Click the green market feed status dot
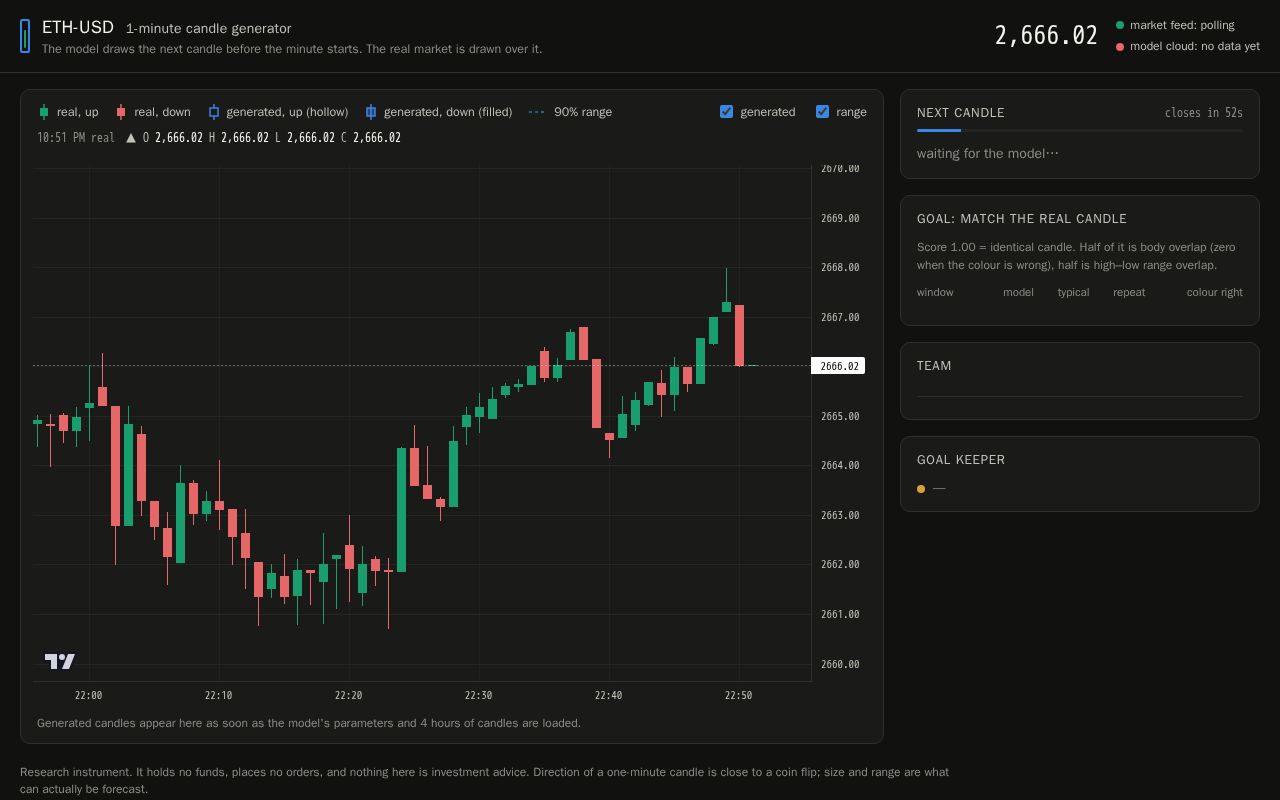Screen dimensions: 1280x800 coord(1120,25)
